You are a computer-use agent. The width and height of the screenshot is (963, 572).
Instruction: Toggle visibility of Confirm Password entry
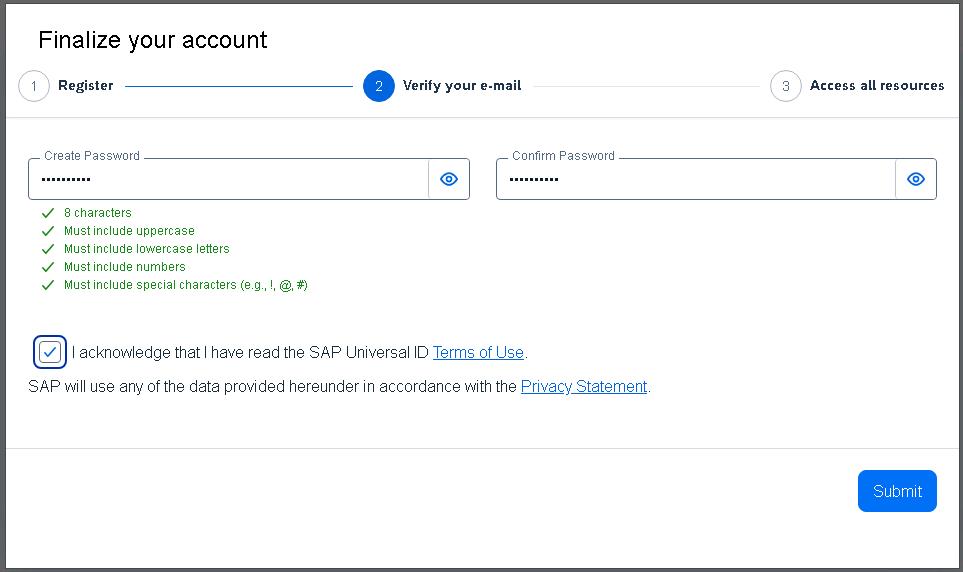[x=915, y=179]
